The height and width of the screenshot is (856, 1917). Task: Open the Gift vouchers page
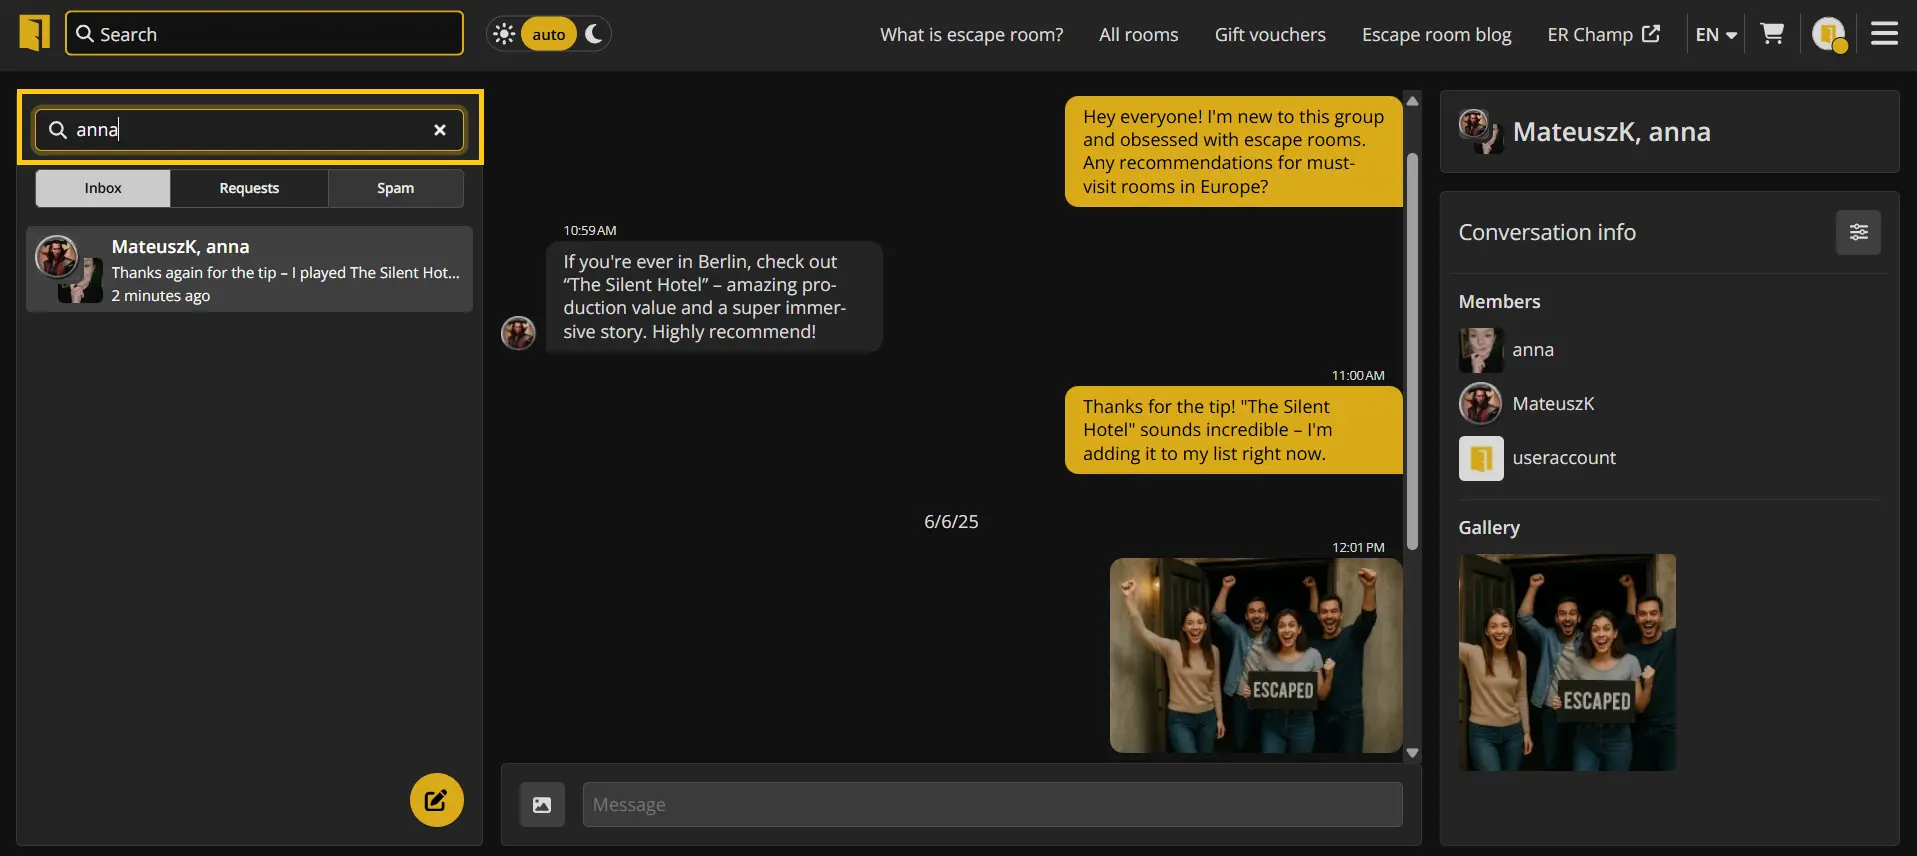pyautogui.click(x=1270, y=34)
